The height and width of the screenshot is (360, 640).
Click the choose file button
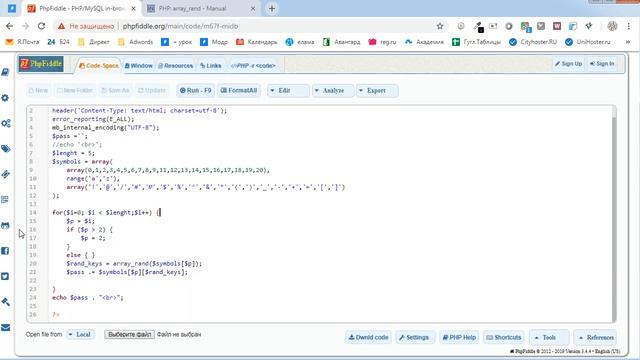129,334
